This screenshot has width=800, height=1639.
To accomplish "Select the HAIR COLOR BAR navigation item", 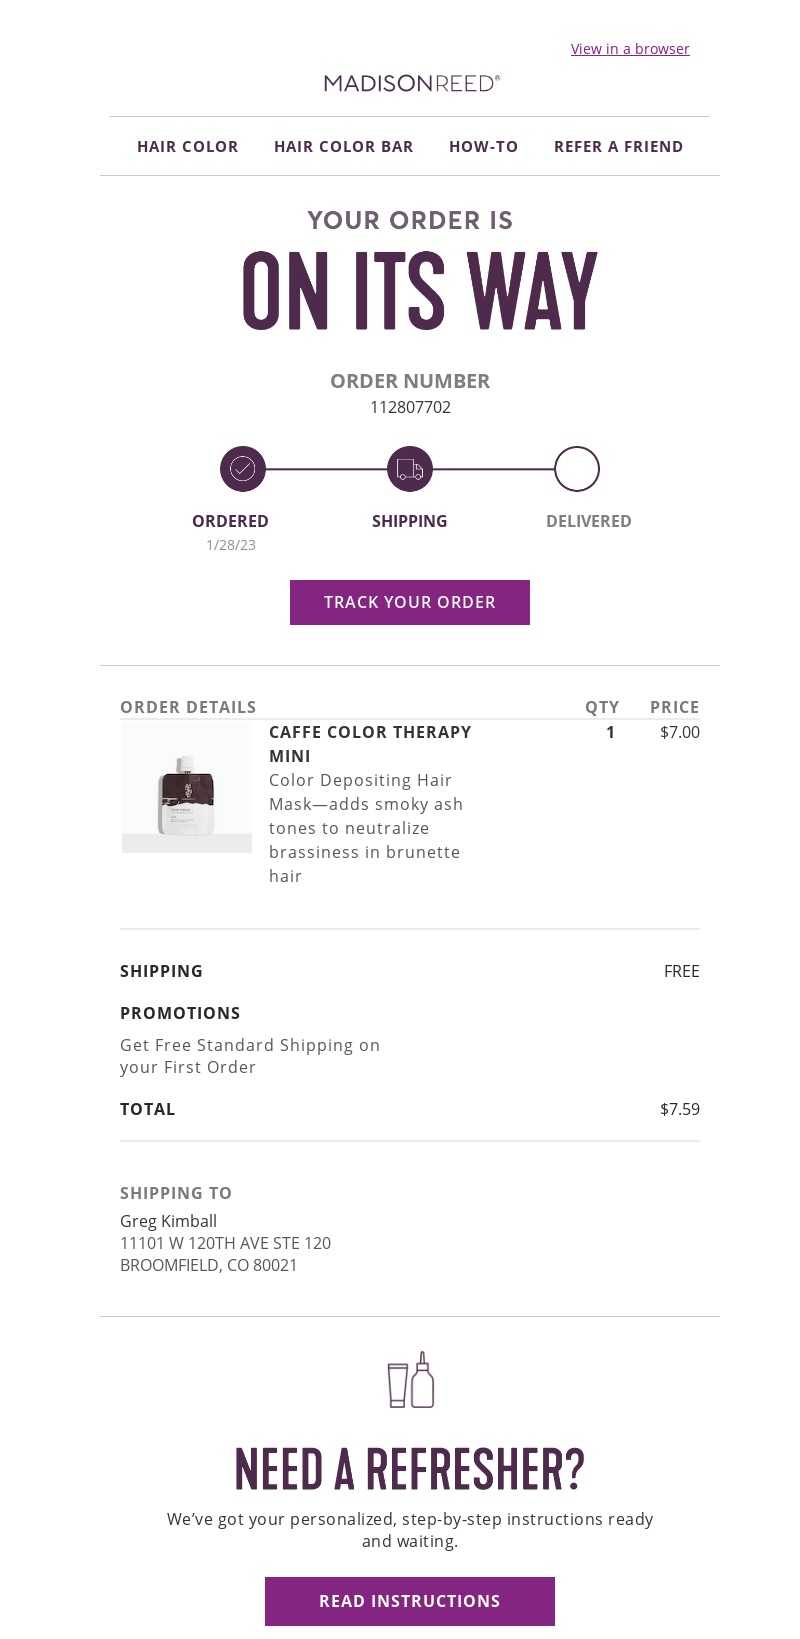I will click(x=343, y=146).
